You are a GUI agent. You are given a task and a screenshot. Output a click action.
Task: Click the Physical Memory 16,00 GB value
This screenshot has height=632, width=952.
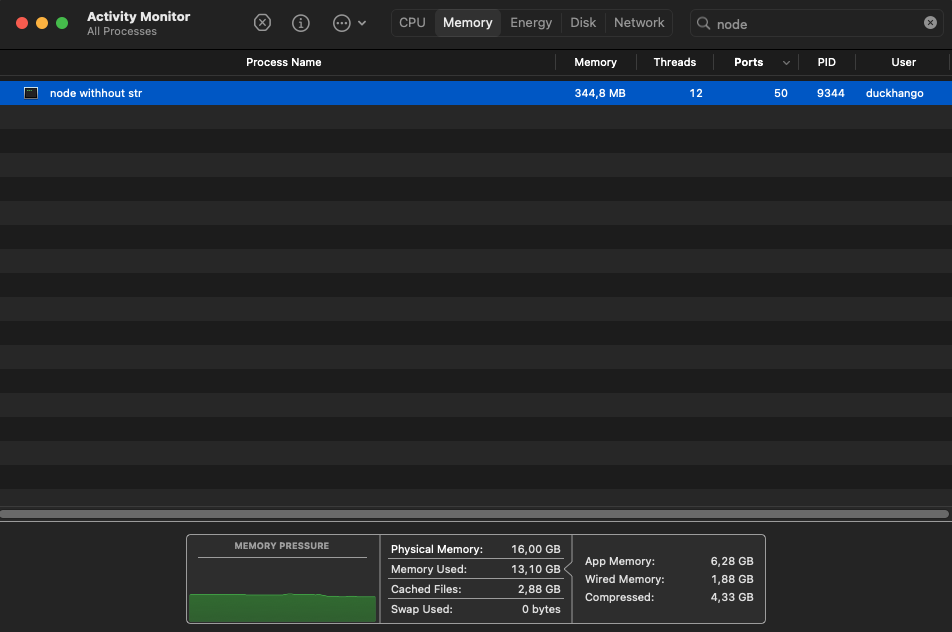pos(536,549)
